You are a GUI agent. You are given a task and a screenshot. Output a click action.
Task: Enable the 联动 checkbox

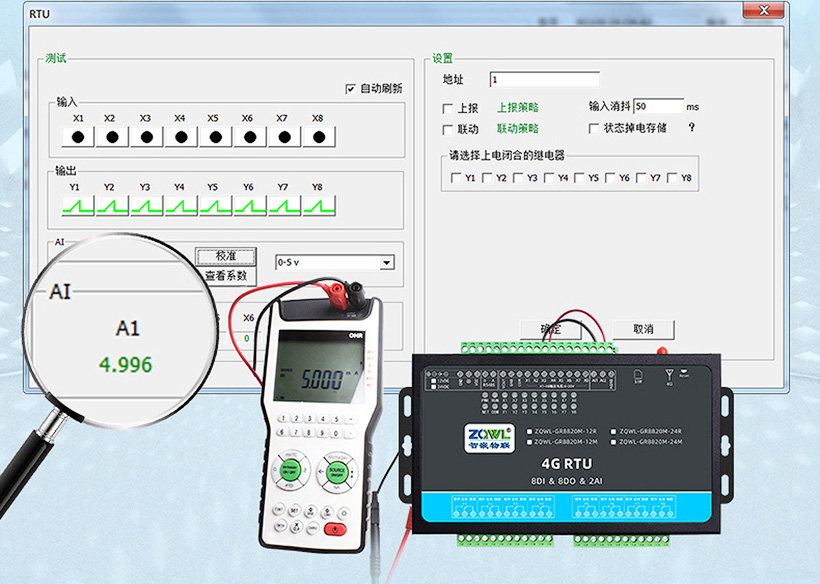click(448, 129)
